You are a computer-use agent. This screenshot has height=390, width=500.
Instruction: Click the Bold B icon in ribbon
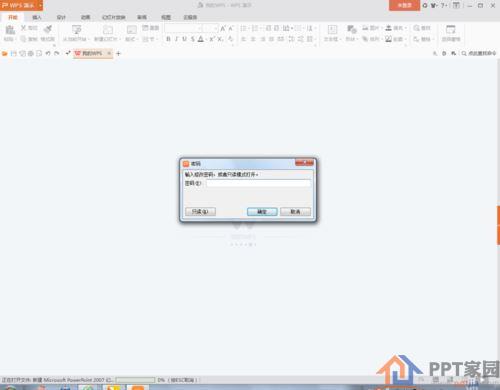168,39
